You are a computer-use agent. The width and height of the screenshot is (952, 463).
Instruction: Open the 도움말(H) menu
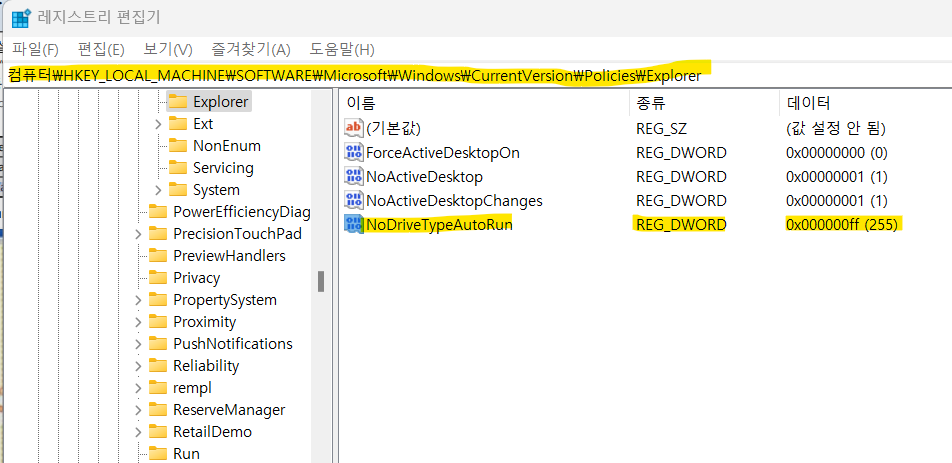click(342, 49)
